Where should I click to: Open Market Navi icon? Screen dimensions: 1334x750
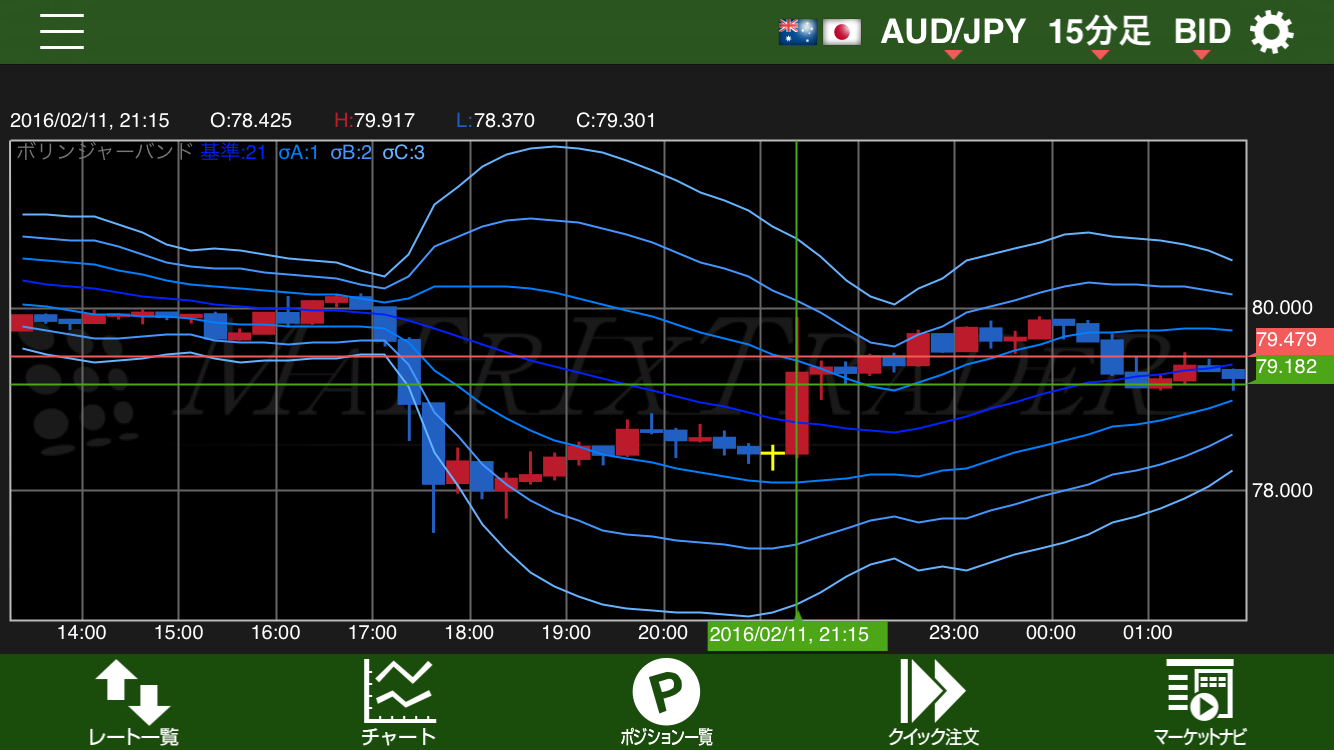[x=1199, y=691]
